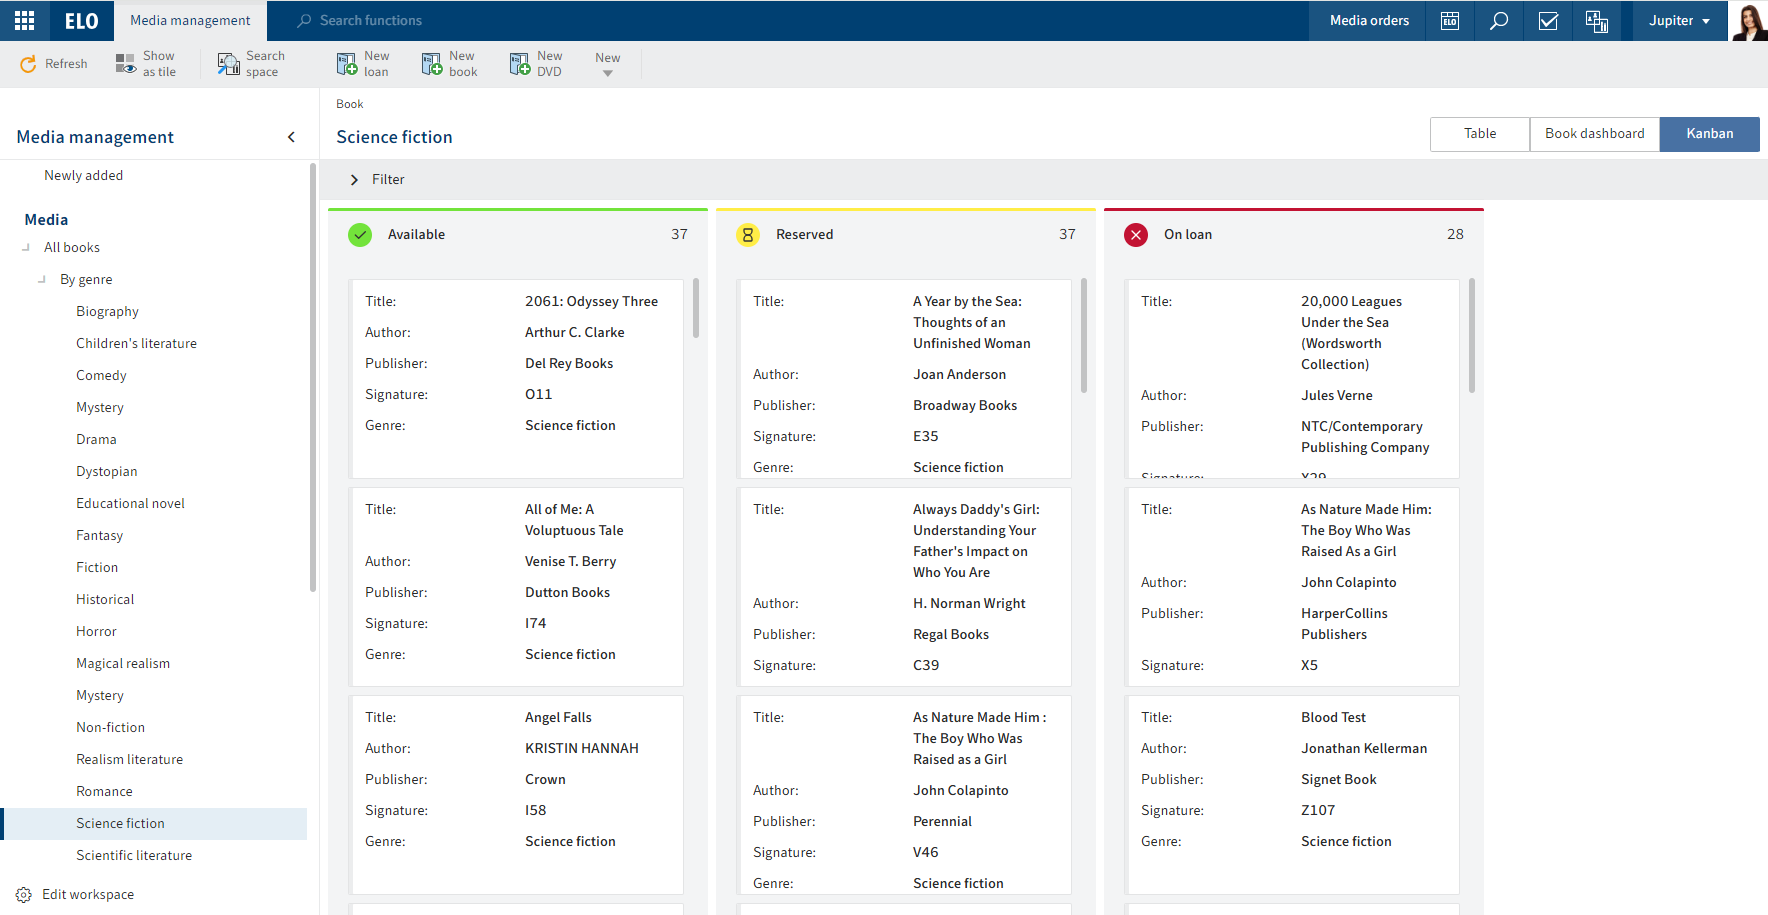Click the Refresh icon in toolbar
1768x915 pixels.
[x=28, y=64]
